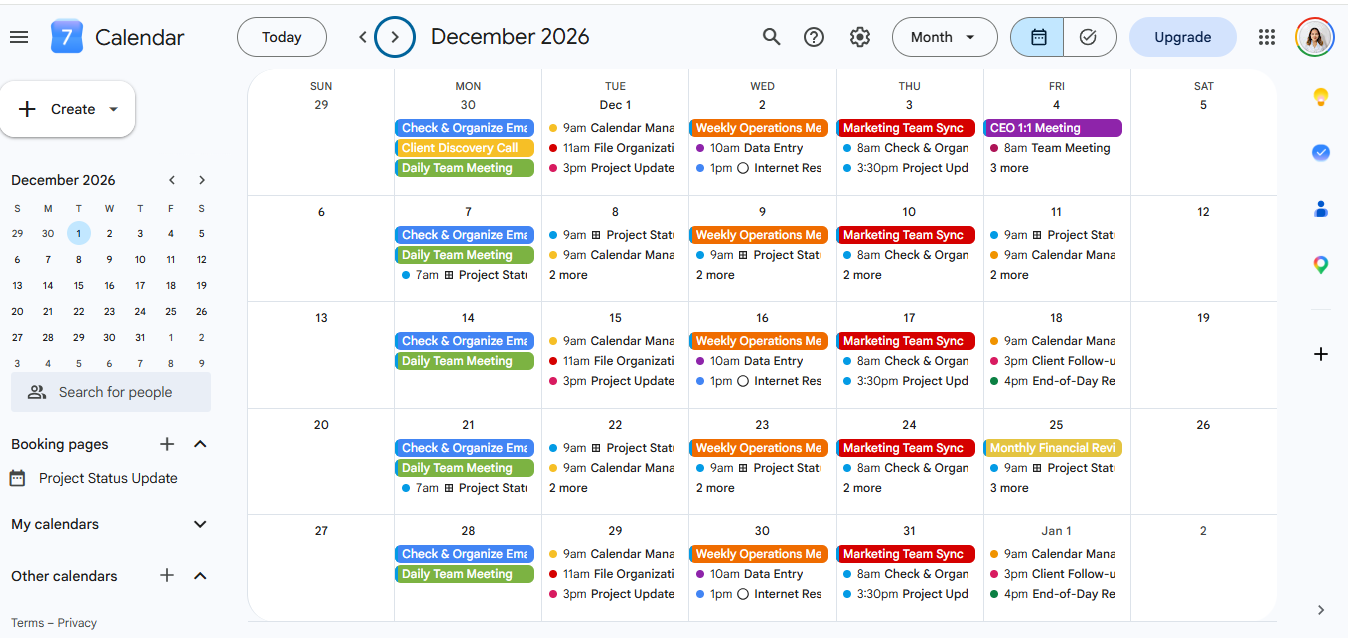This screenshot has width=1348, height=638.
Task: Click the Today button
Action: coord(282,37)
